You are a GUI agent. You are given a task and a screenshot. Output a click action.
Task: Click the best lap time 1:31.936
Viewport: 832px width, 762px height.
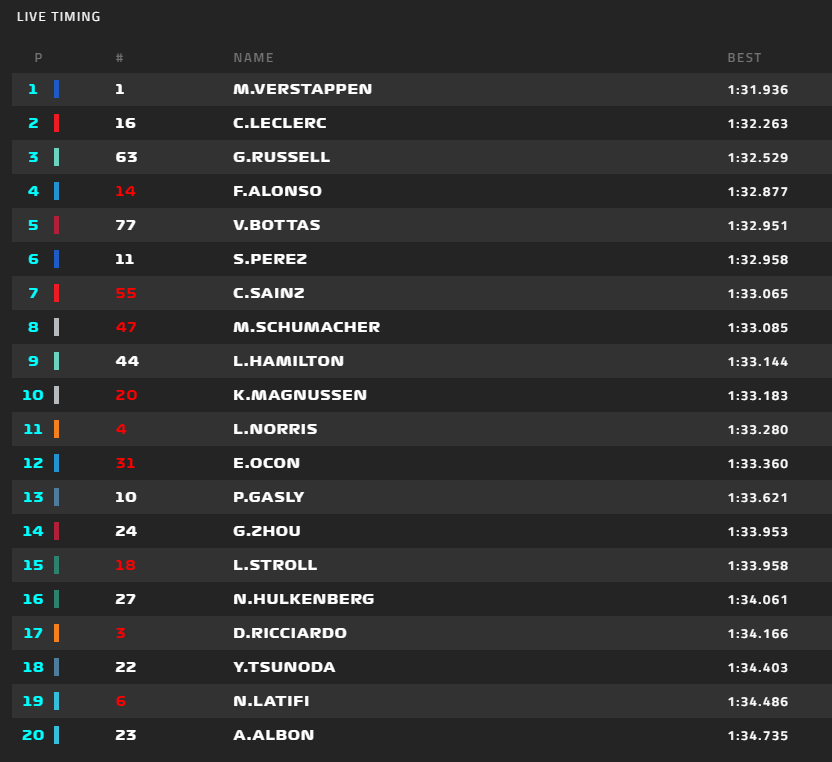pyautogui.click(x=758, y=90)
